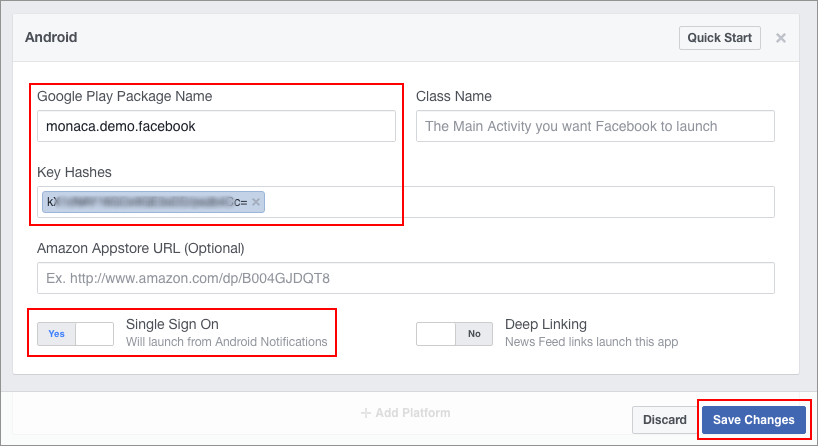The image size is (818, 446).
Task: Focus the Google Play Package Name field
Action: tap(216, 126)
